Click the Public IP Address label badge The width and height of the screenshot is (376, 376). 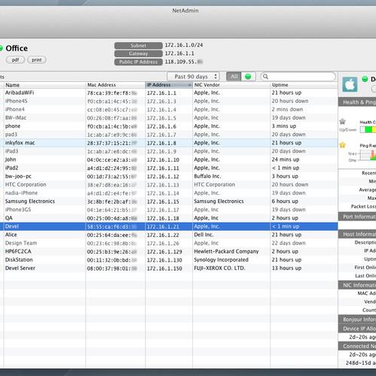(x=138, y=62)
